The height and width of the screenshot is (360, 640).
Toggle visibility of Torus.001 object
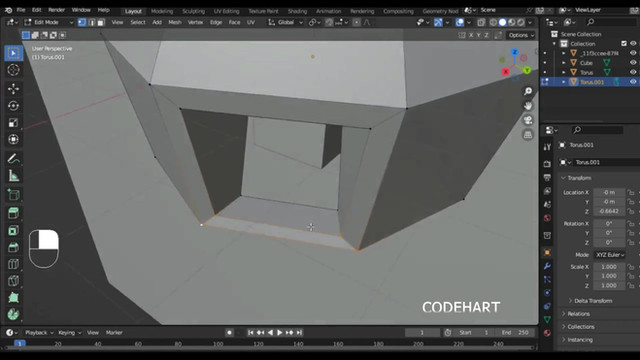click(633, 82)
